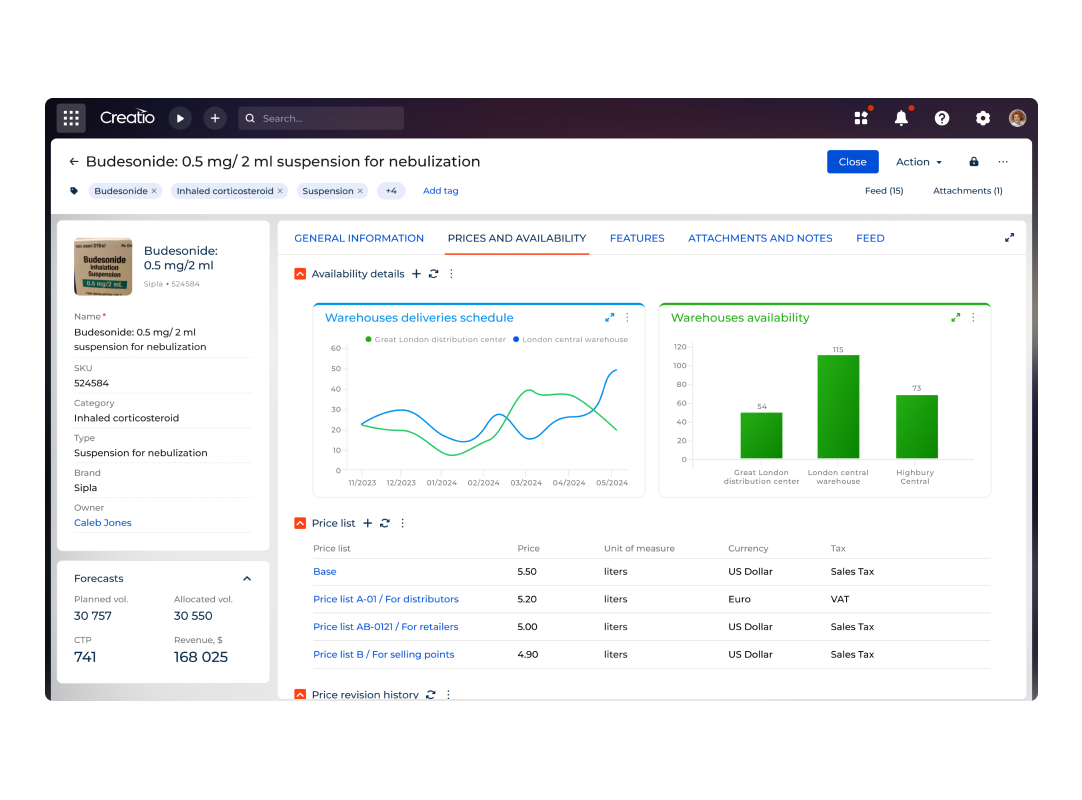Click the blue Close button

(852, 162)
